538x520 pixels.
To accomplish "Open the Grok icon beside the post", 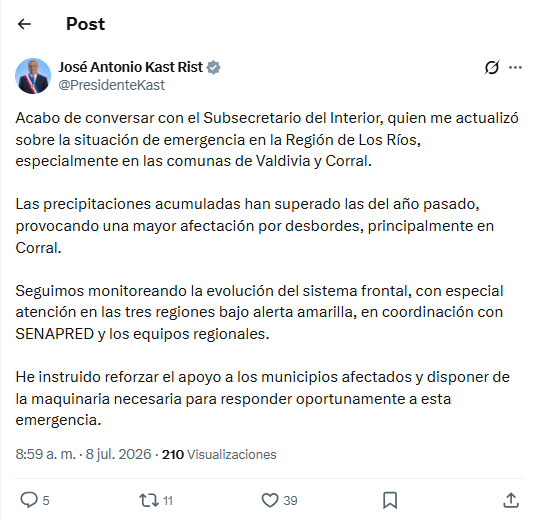I will coord(492,67).
